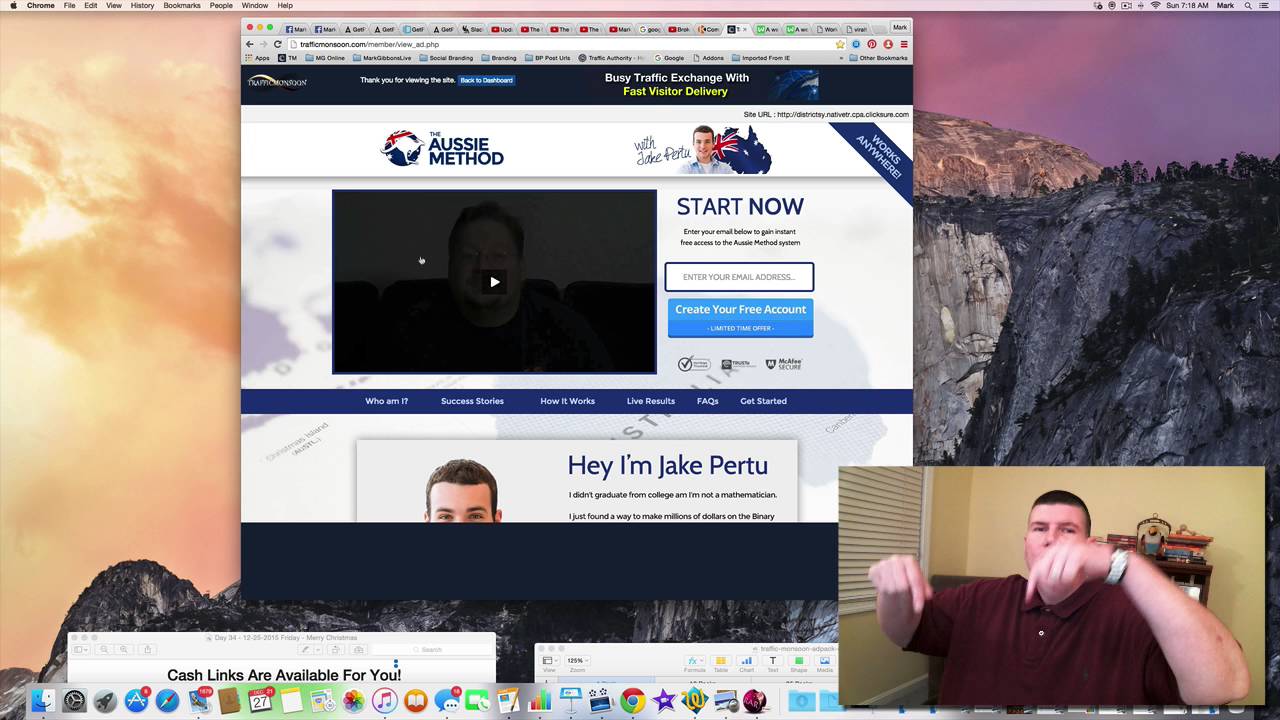1280x720 pixels.
Task: Open Notes in the Dock
Action: coord(291,701)
